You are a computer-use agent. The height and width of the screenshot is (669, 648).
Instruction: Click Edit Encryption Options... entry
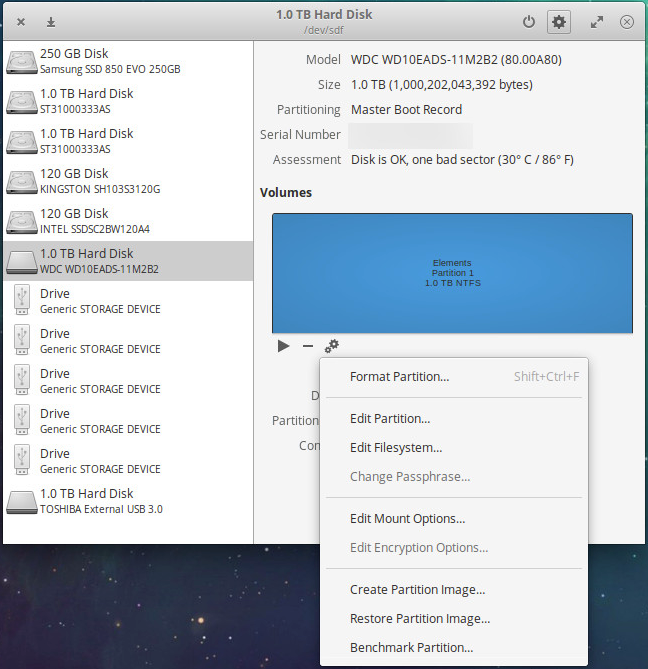[x=454, y=548]
